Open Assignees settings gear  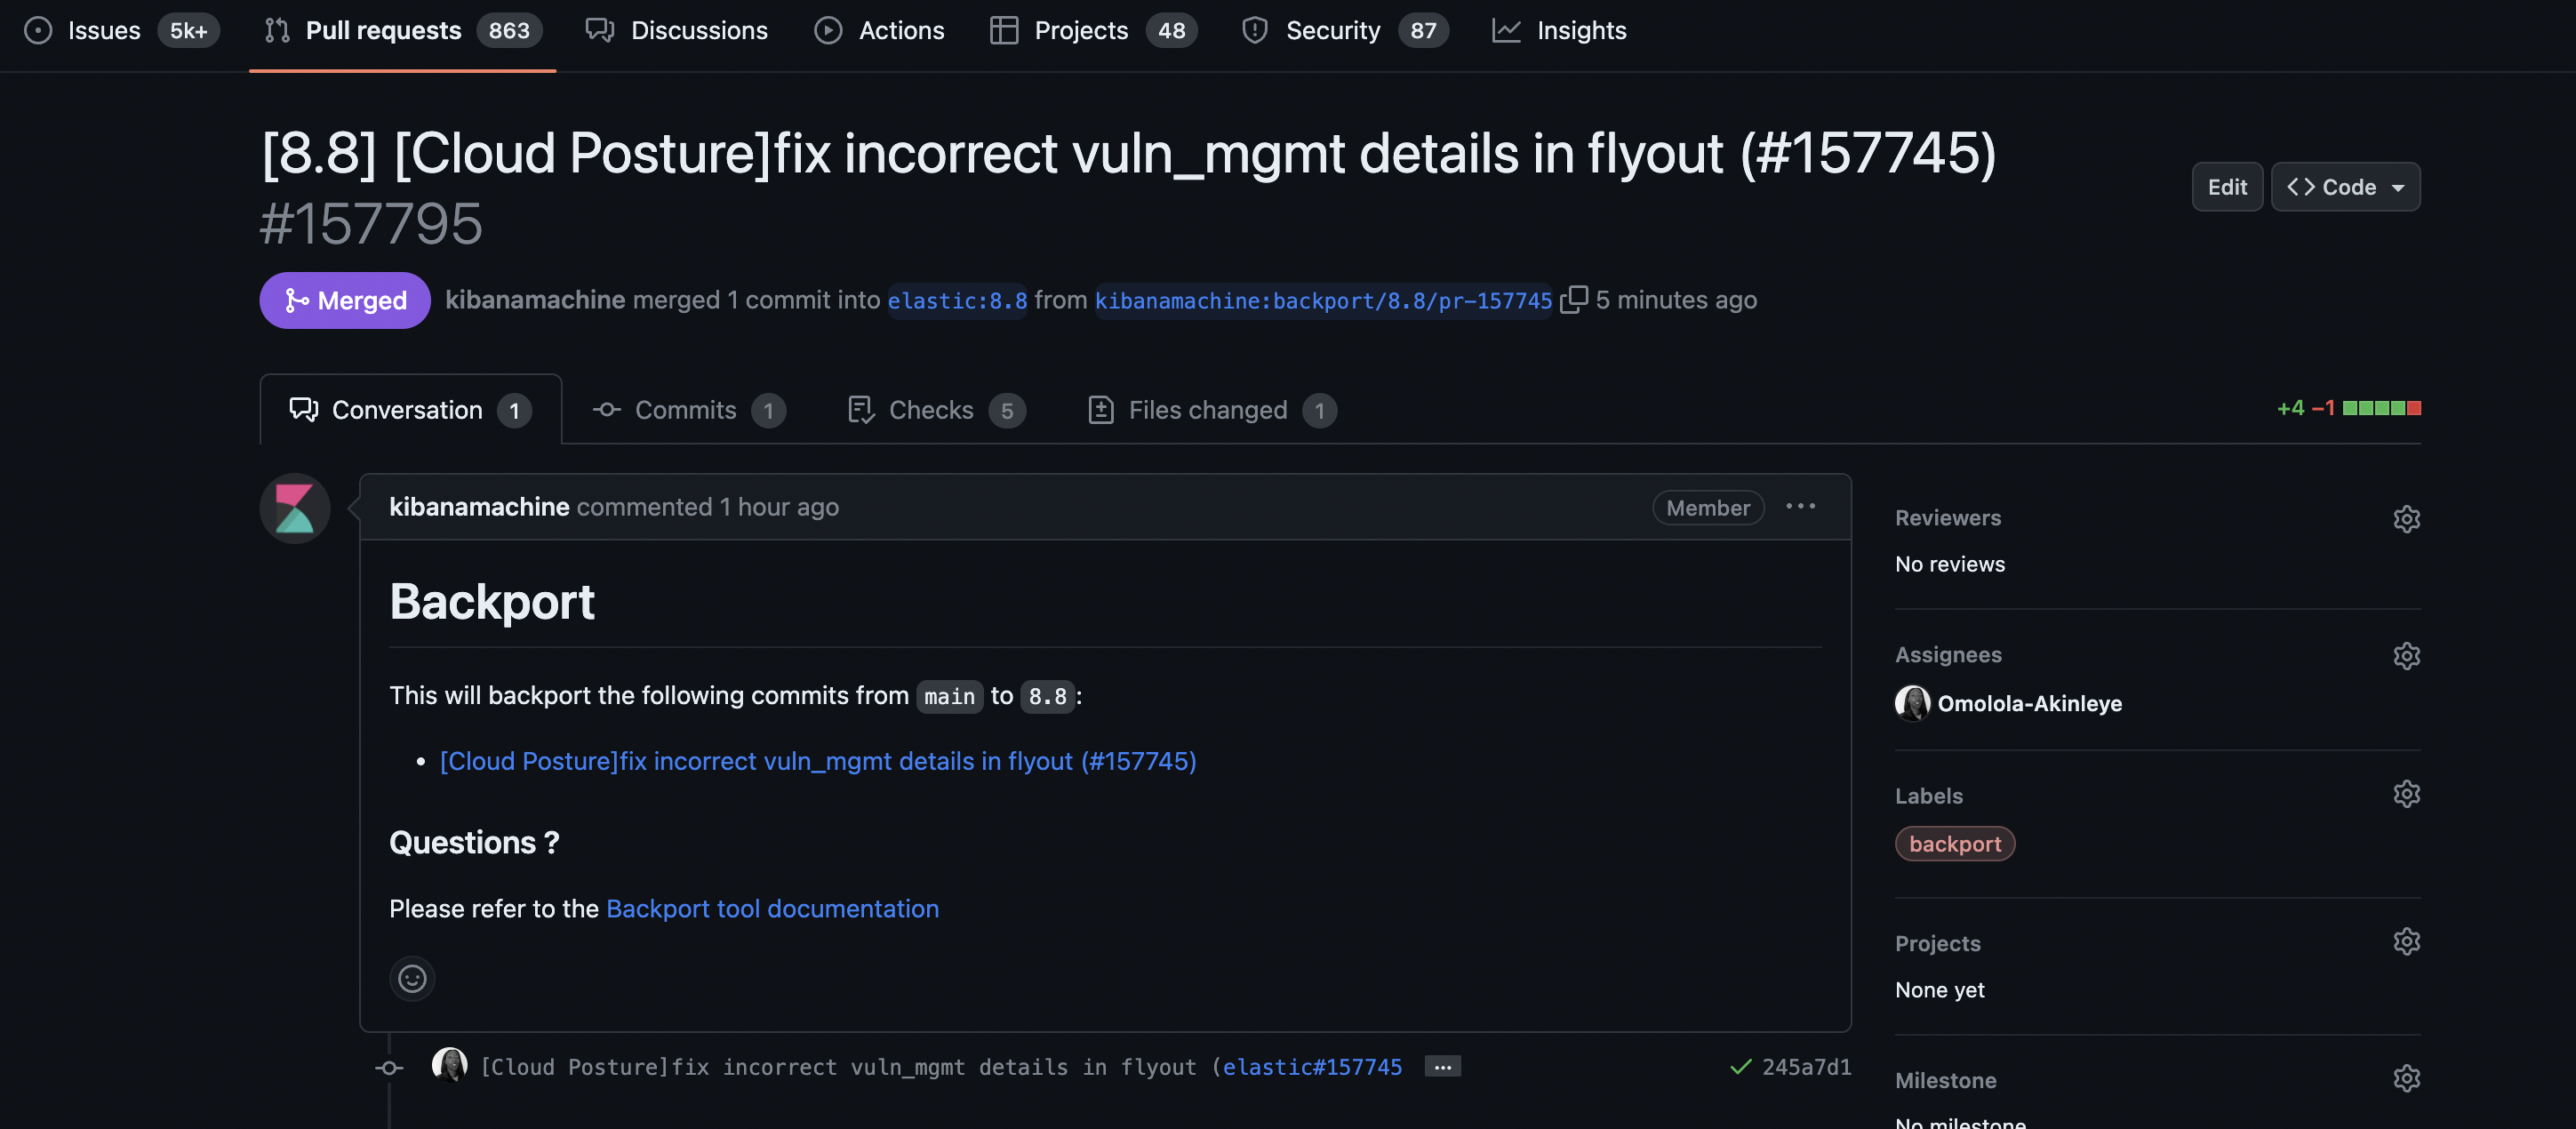2407,655
